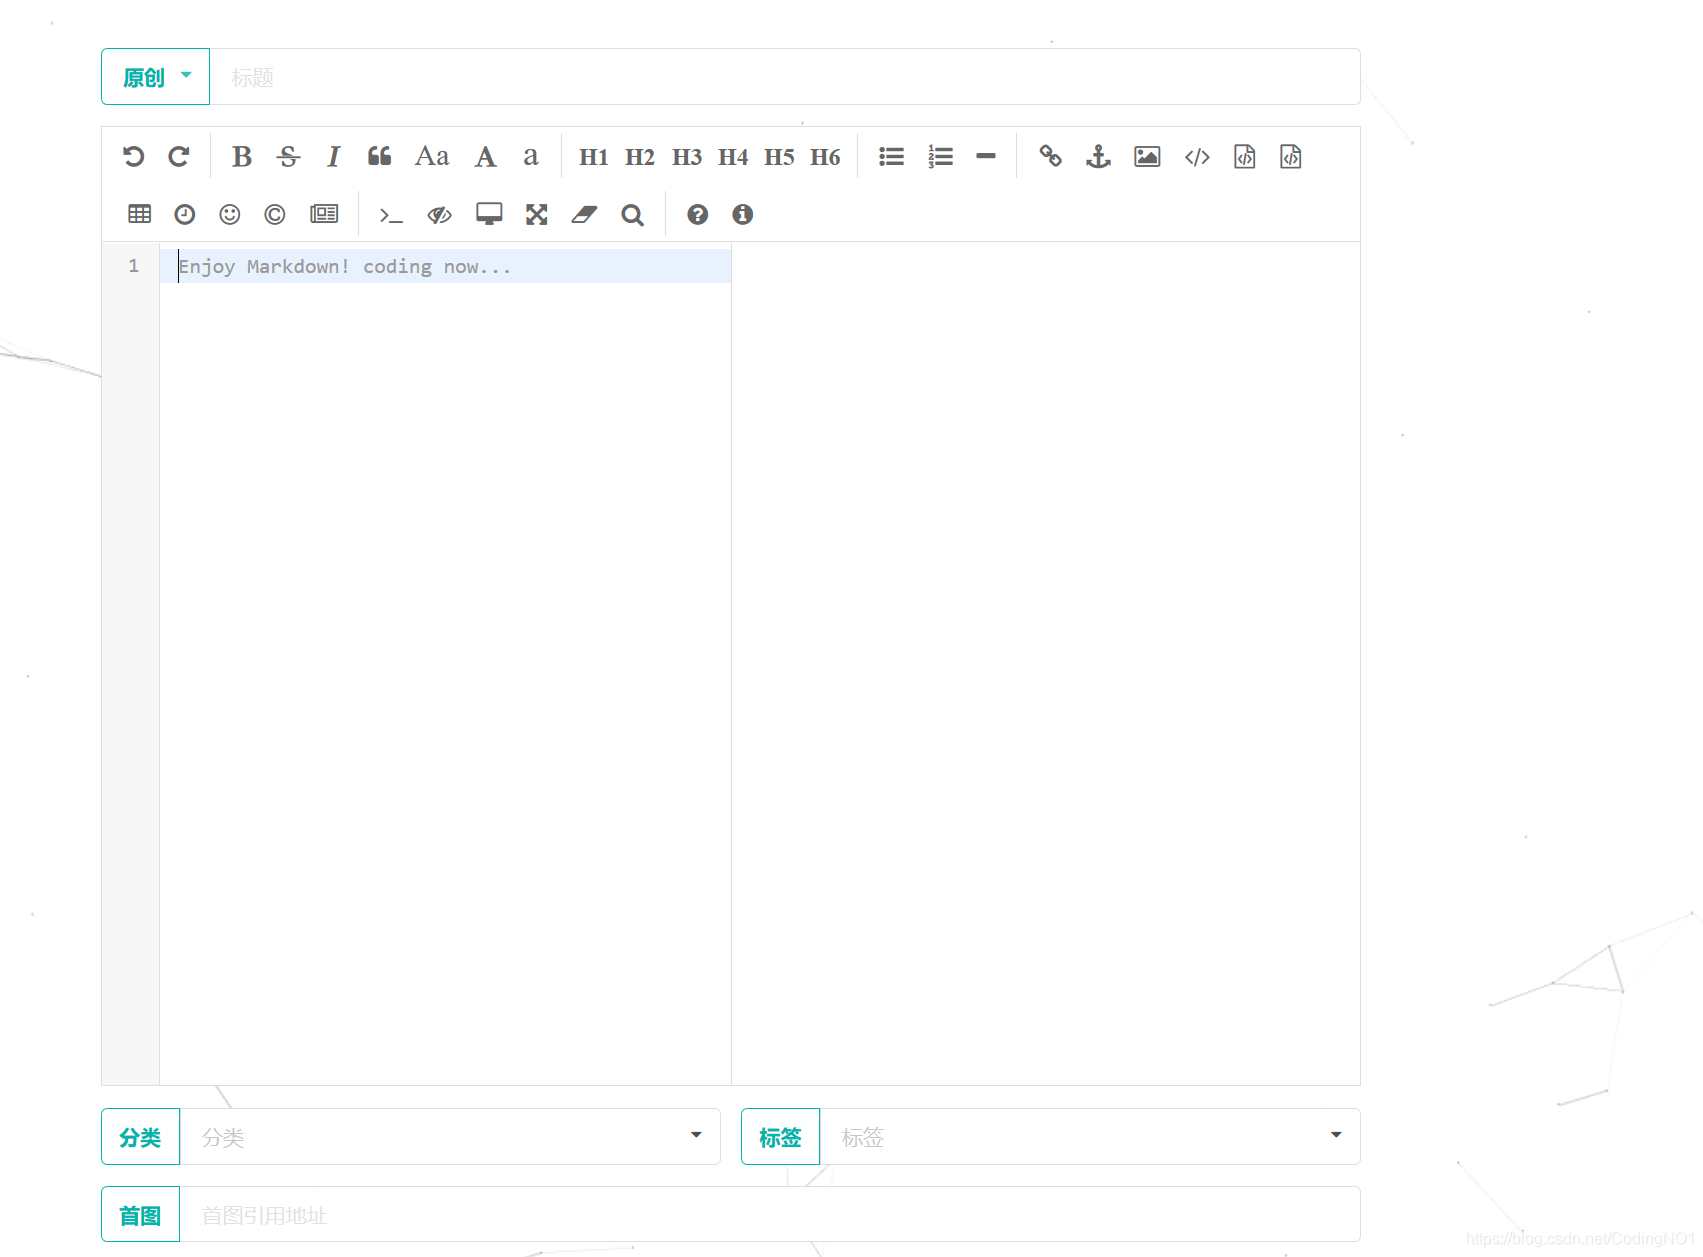Screen dimensions: 1703x1257
Task: Insert H5 heading
Action: pyautogui.click(x=779, y=157)
